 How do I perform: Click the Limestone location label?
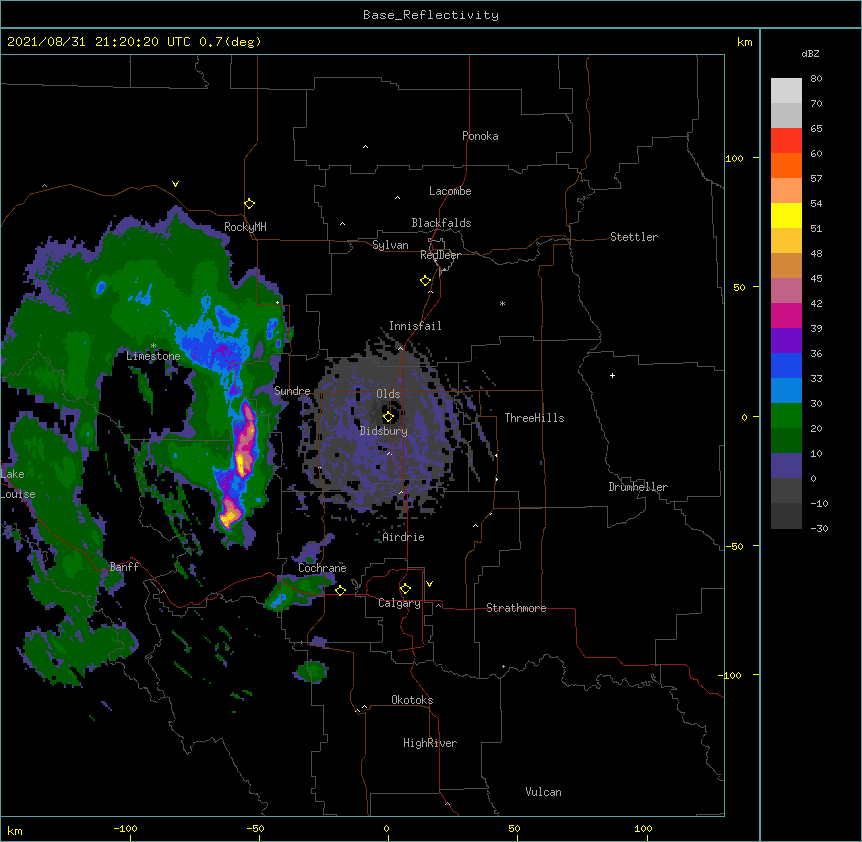(x=153, y=356)
